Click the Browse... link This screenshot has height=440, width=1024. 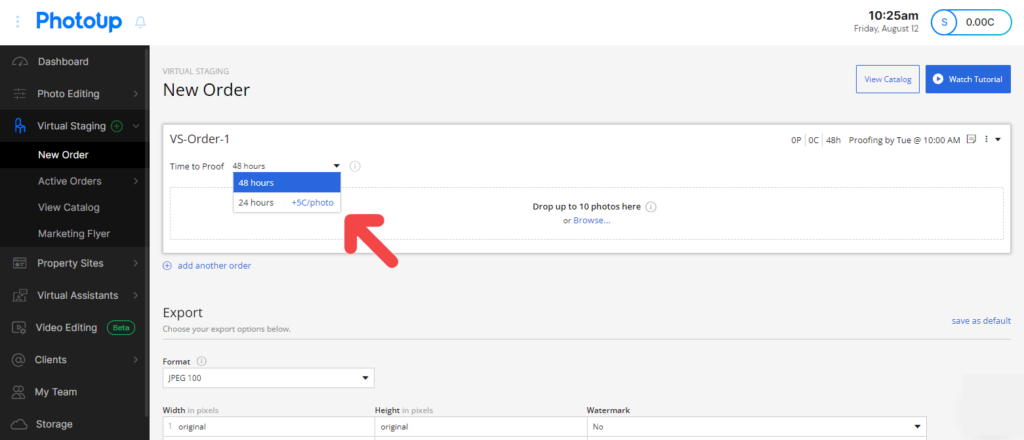(592, 221)
